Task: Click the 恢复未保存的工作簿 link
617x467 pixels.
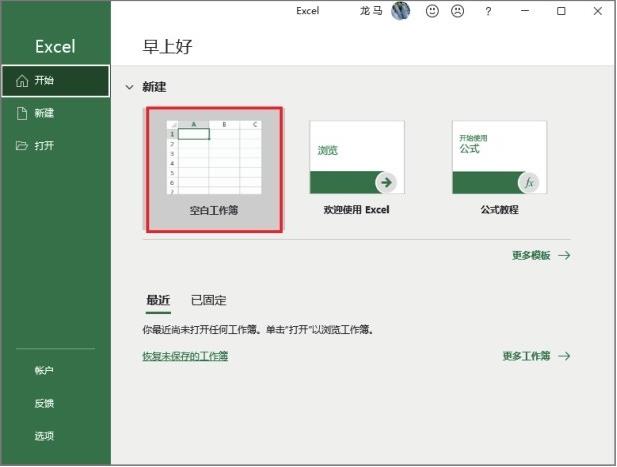Action: click(x=185, y=356)
